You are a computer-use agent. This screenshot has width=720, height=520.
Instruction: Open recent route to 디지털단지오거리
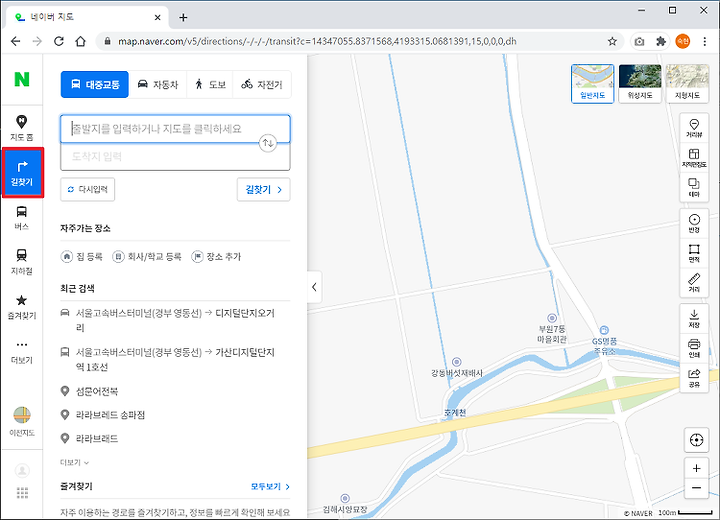coord(175,320)
